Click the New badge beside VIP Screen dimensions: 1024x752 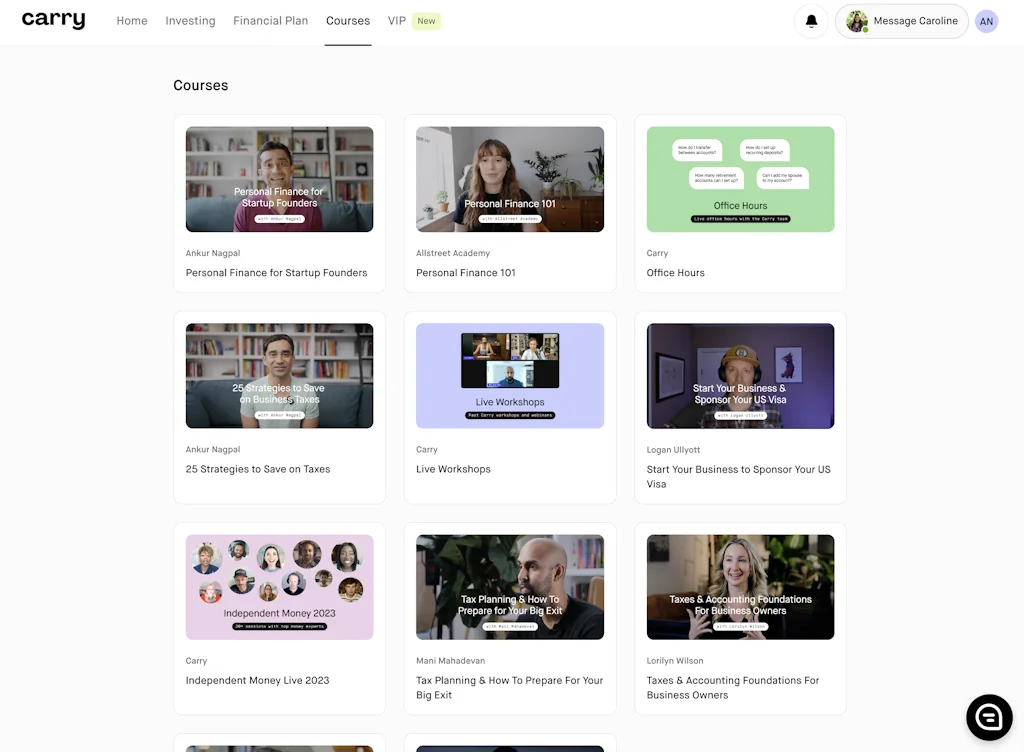click(426, 21)
